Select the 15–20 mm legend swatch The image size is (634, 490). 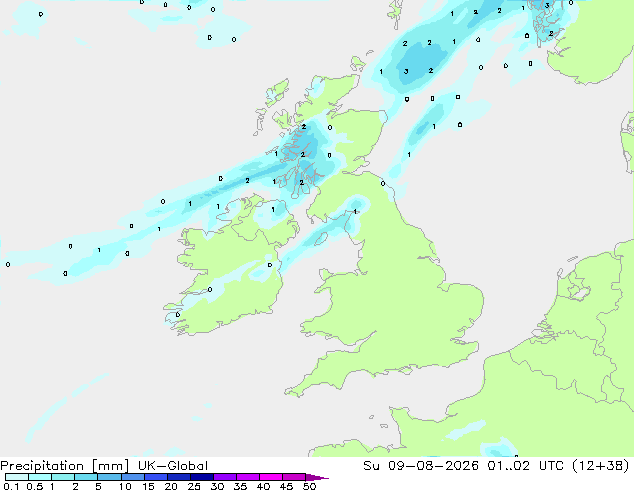(156, 477)
